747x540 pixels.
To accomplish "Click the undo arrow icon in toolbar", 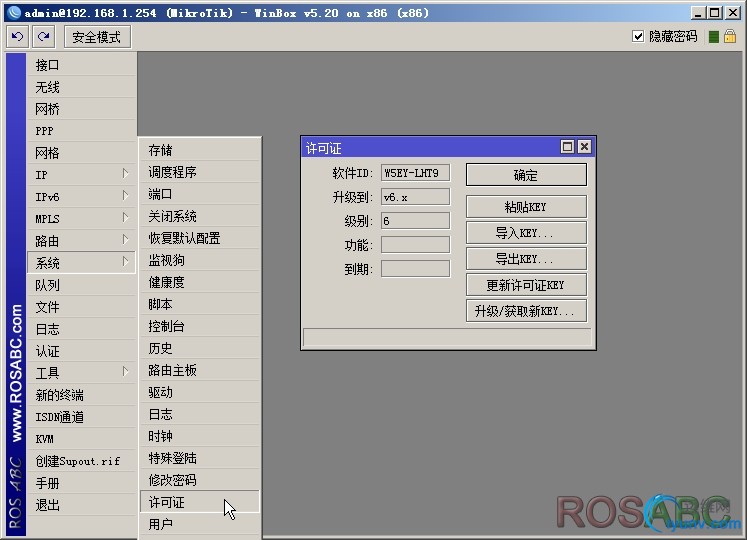I will tap(18, 37).
